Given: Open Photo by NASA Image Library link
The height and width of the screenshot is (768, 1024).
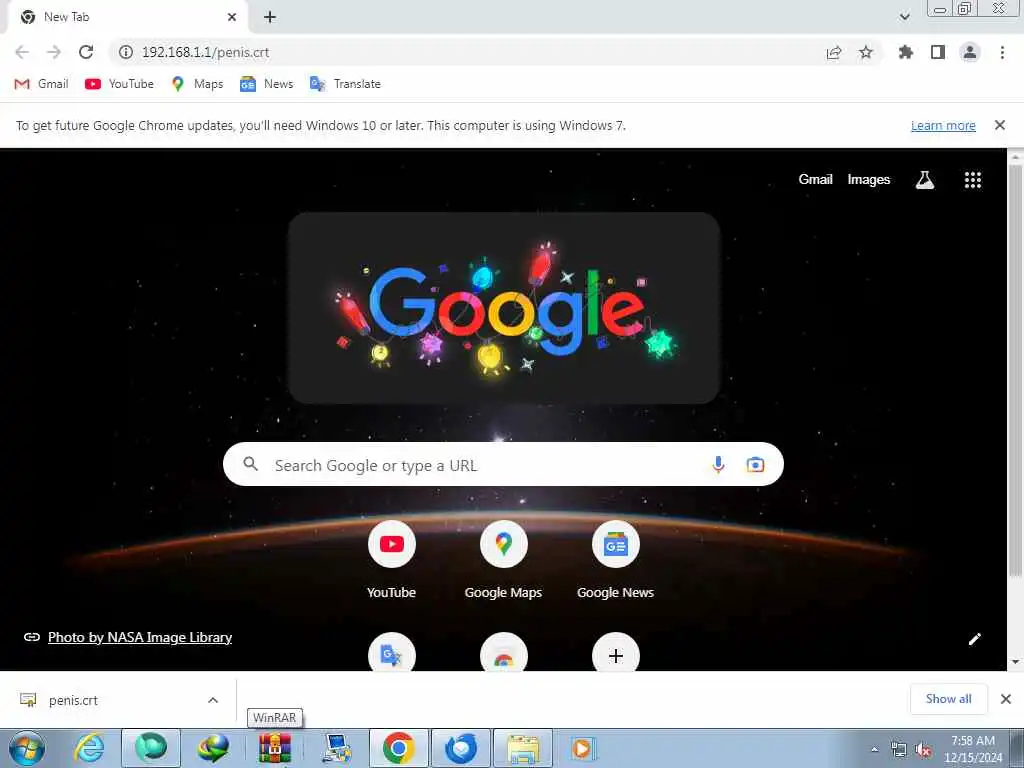Looking at the screenshot, I should coord(140,637).
